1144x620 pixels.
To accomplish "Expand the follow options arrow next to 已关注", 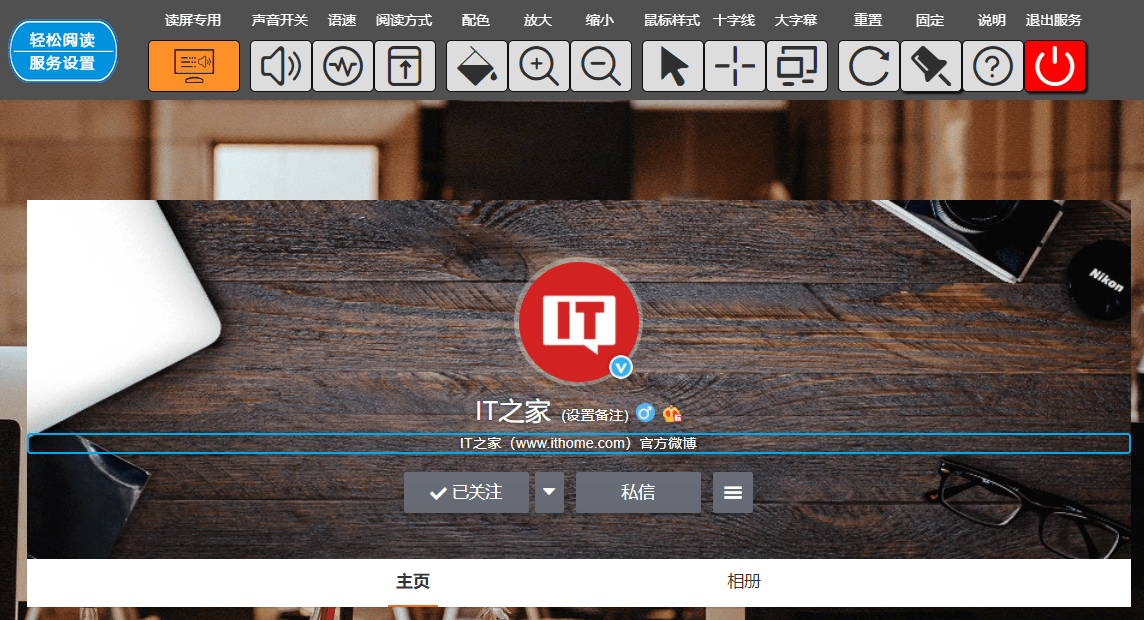I will click(x=549, y=492).
